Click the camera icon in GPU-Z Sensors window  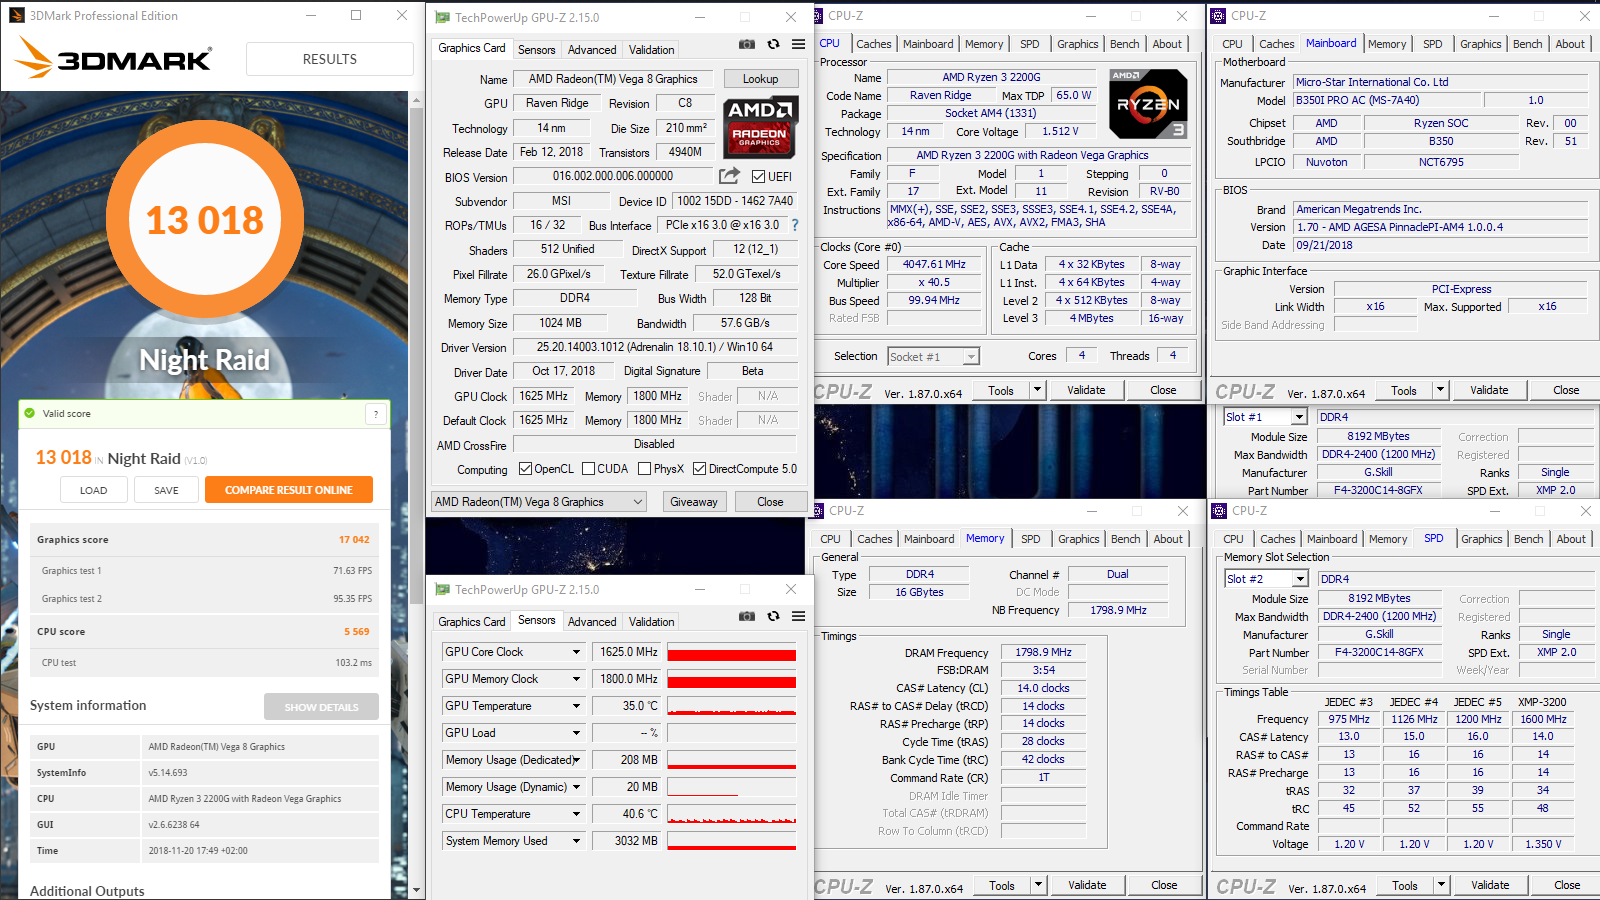click(x=747, y=616)
